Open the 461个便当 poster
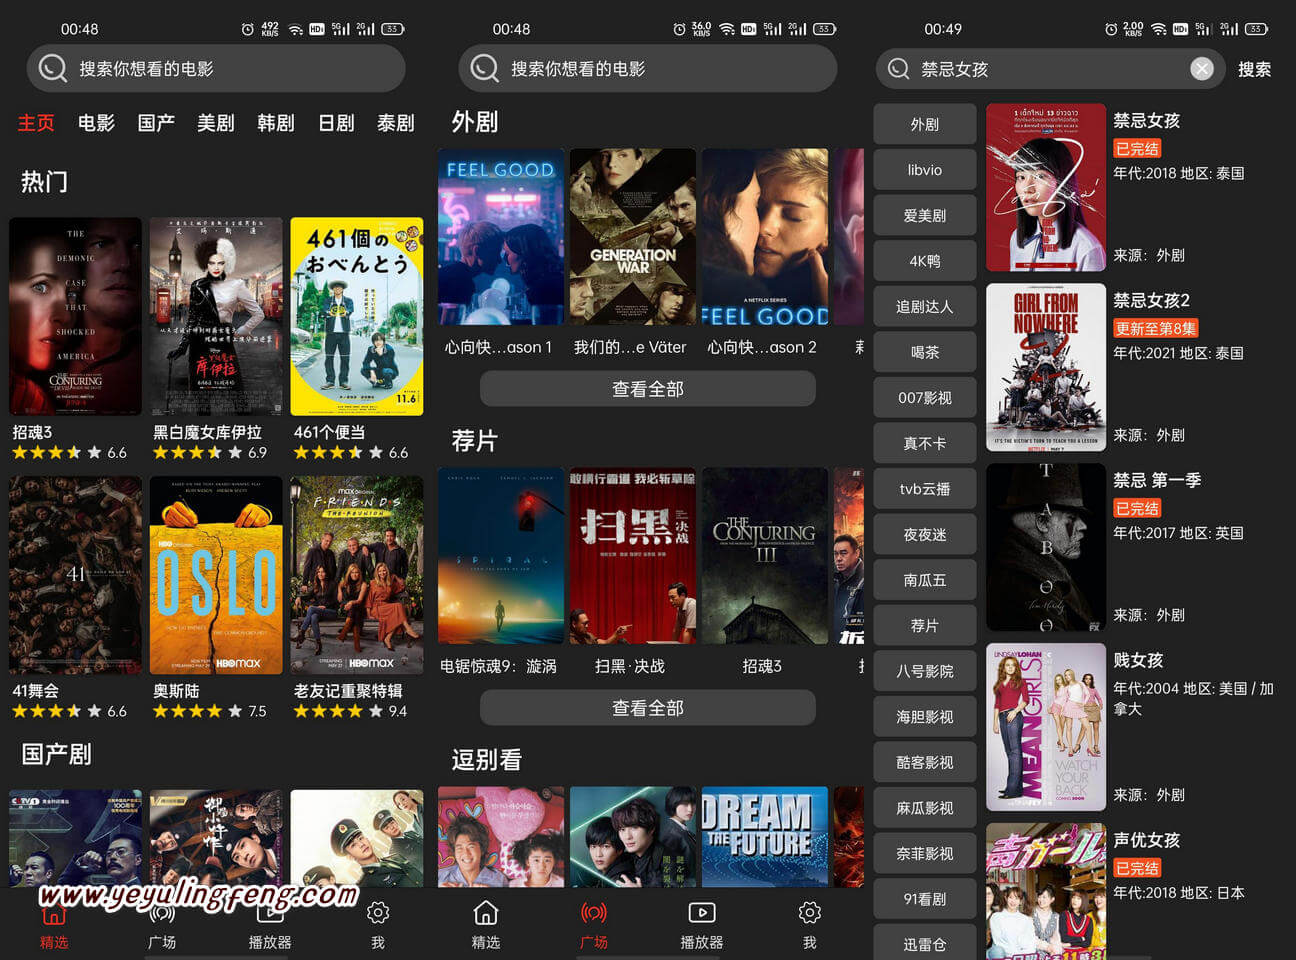 357,316
